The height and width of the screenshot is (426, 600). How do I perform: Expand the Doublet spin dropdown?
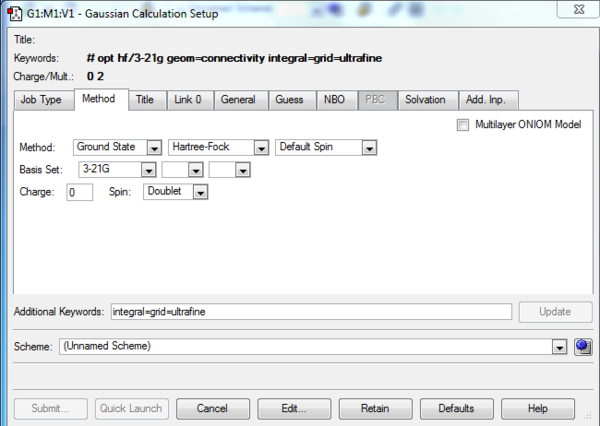176,192
